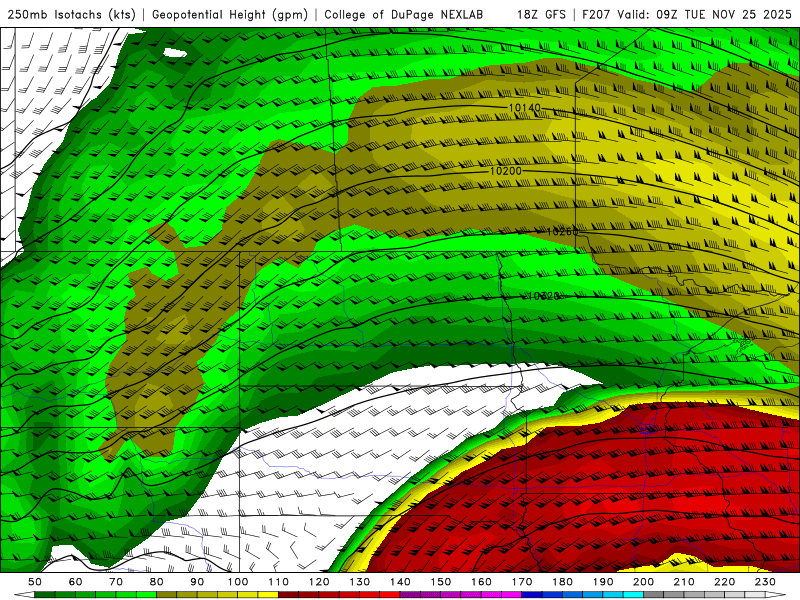Click the '250mb Isotachs (kts)' title text
Image resolution: width=800 pixels, height=600 pixels.
[71, 14]
